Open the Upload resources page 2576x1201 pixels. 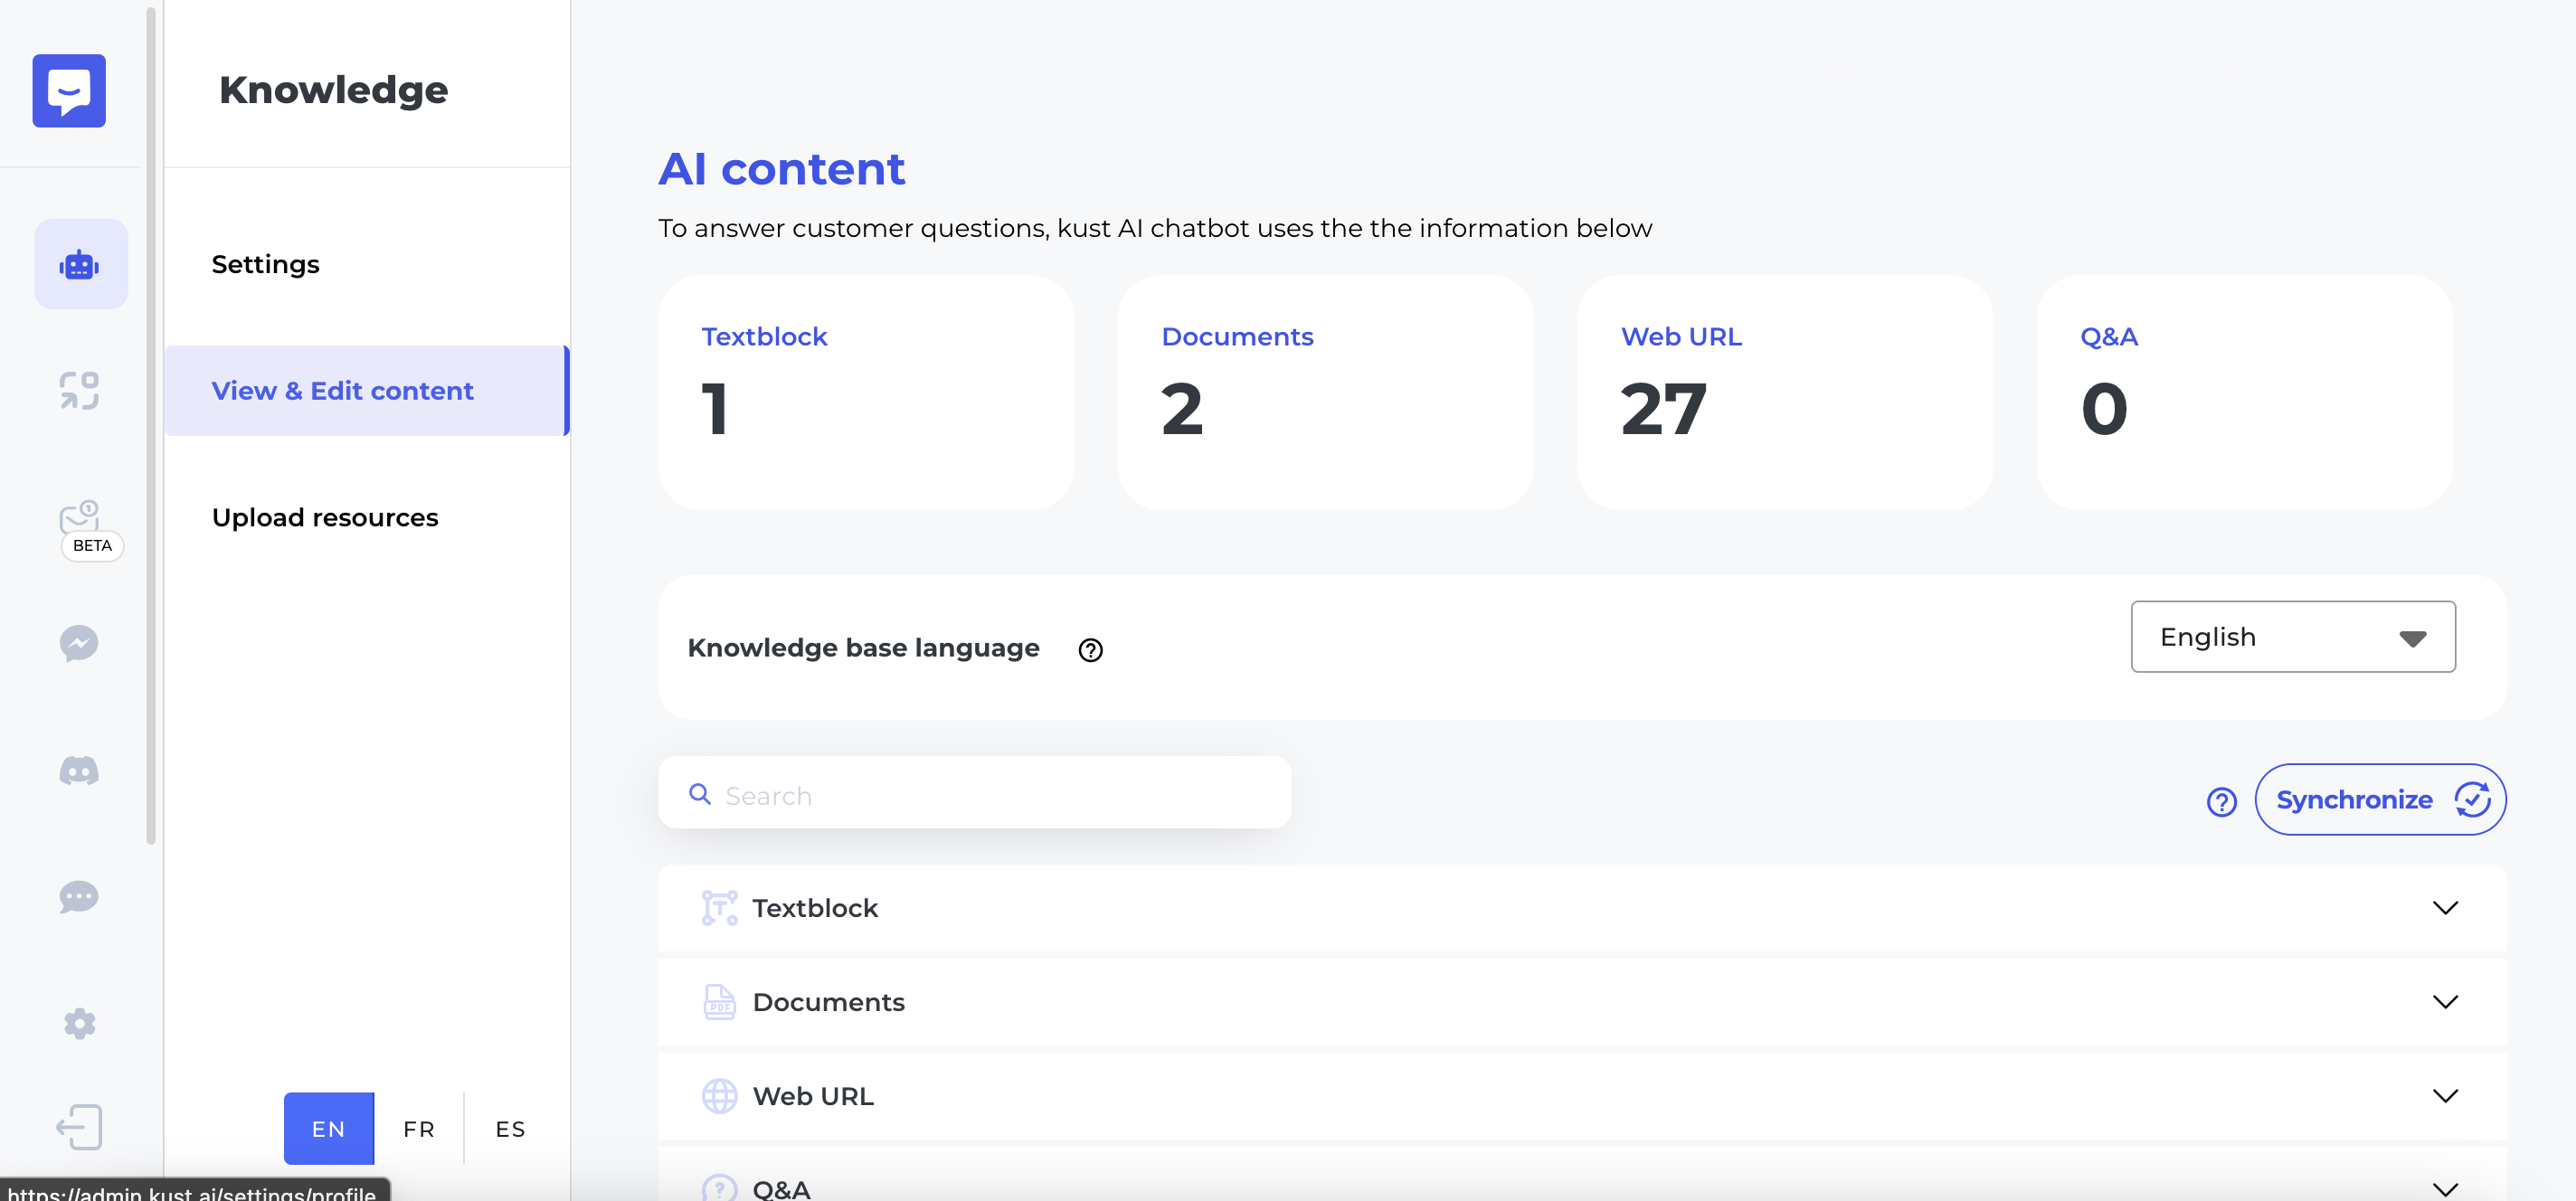point(325,517)
